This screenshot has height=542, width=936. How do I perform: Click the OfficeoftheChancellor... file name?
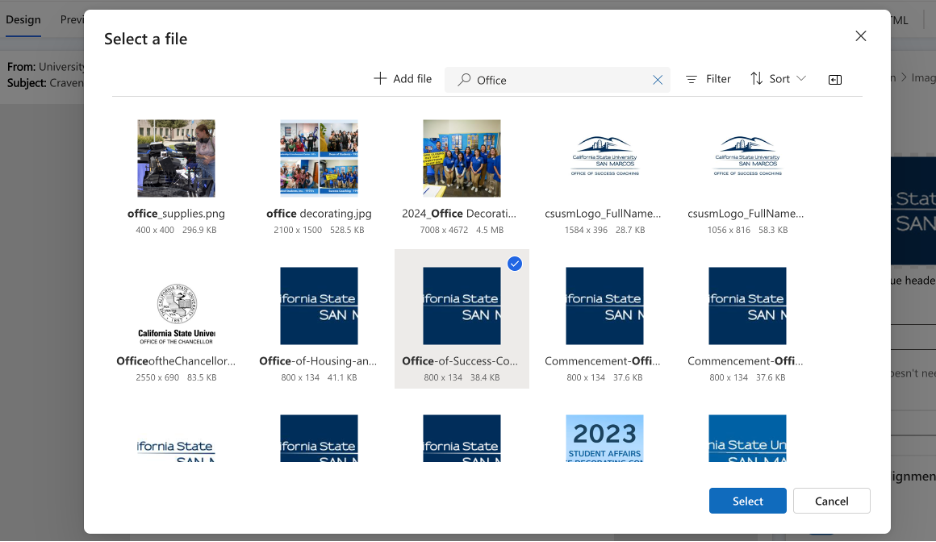tap(176, 361)
